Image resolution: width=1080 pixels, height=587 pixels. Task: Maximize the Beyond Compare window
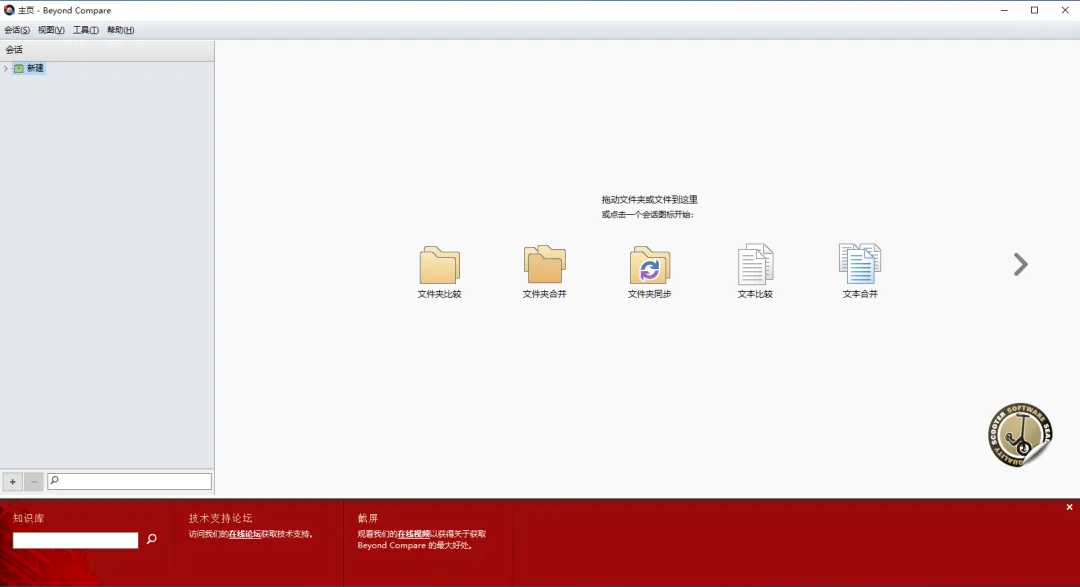tap(1034, 10)
